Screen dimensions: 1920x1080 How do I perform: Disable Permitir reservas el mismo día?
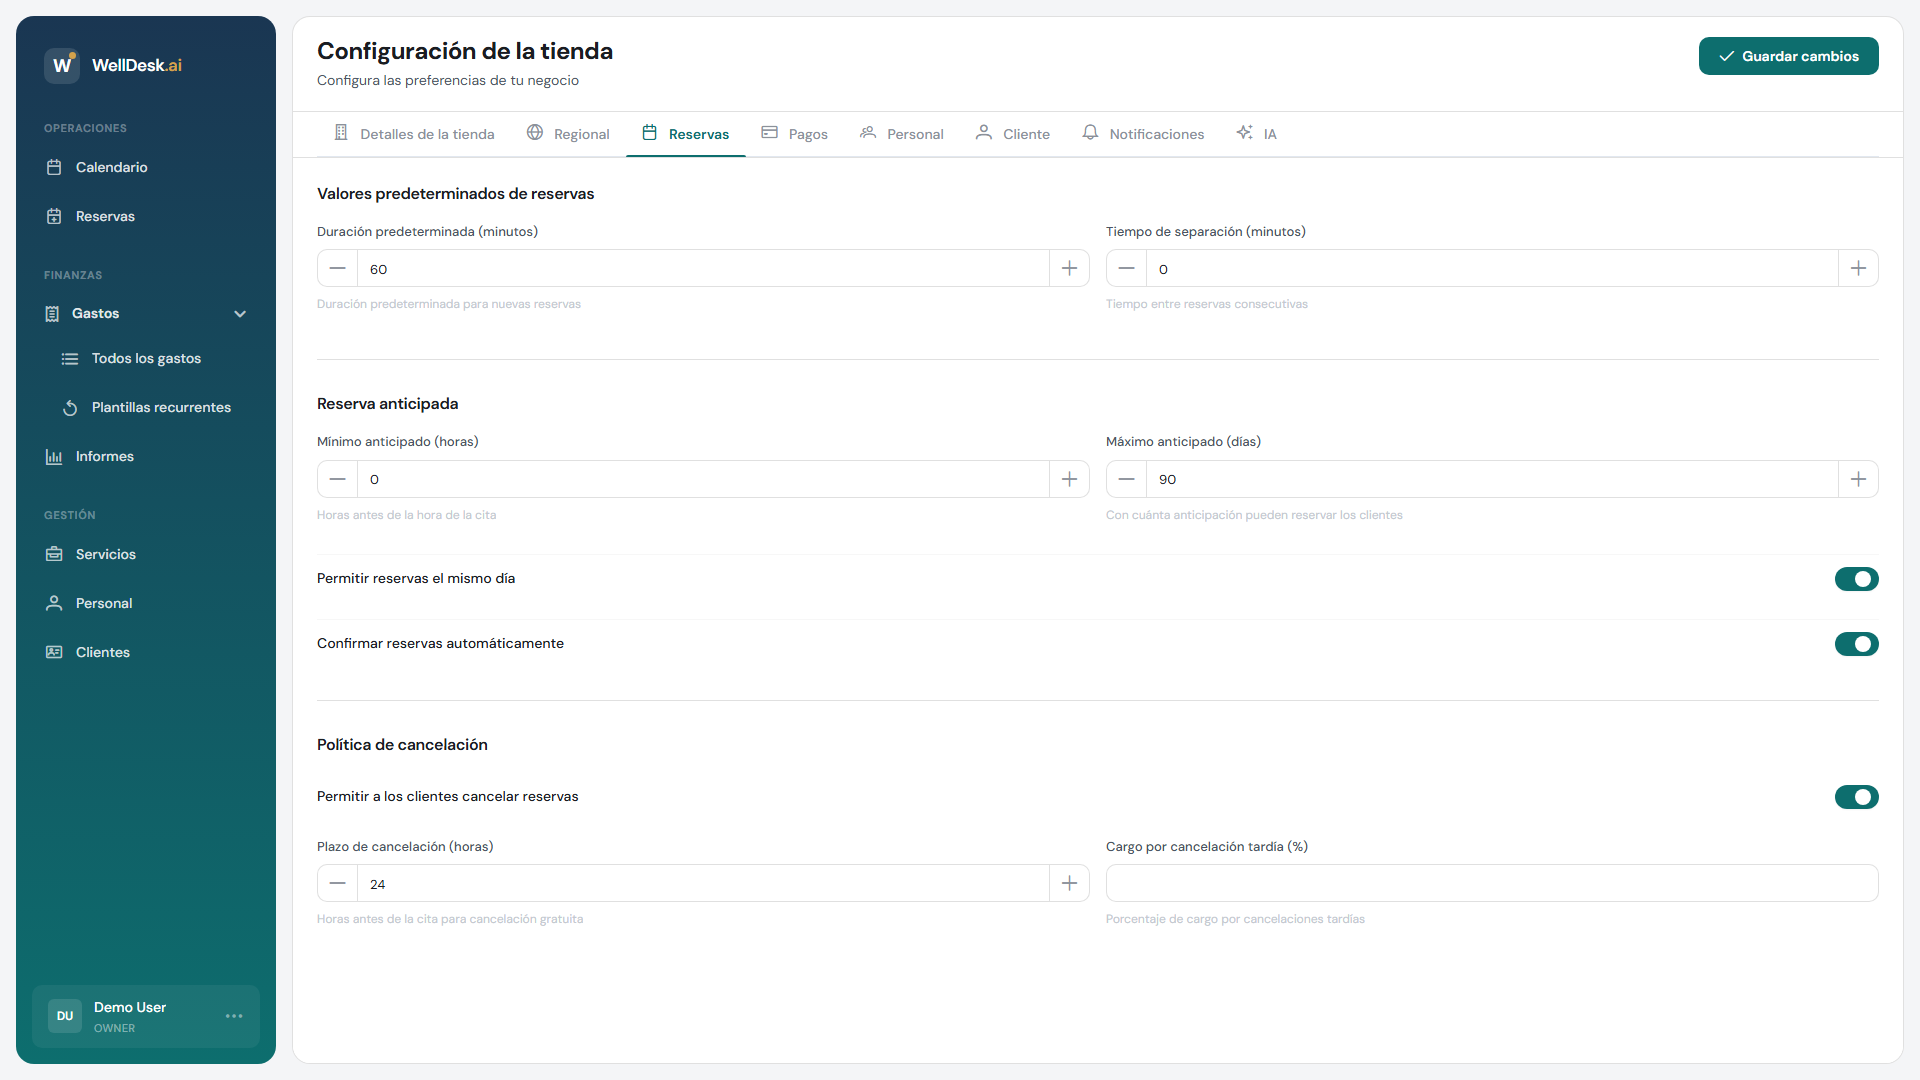(1856, 579)
